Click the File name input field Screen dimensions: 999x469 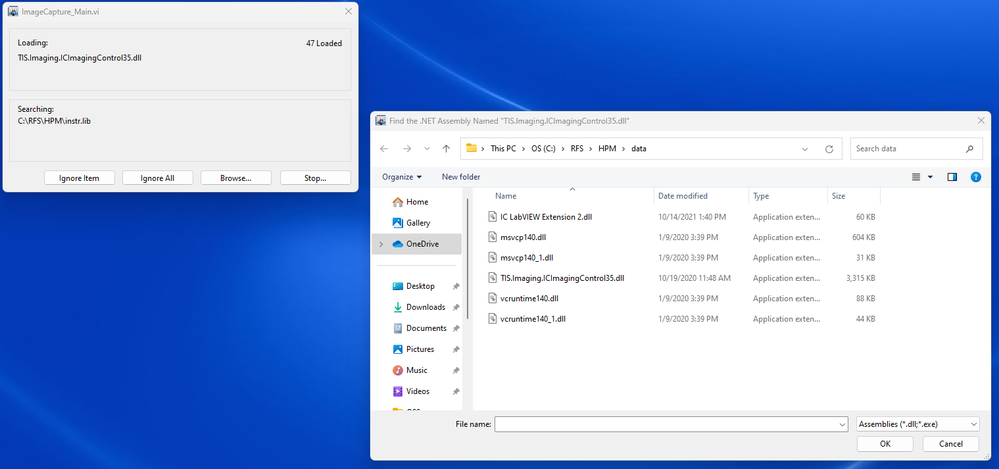click(665, 424)
